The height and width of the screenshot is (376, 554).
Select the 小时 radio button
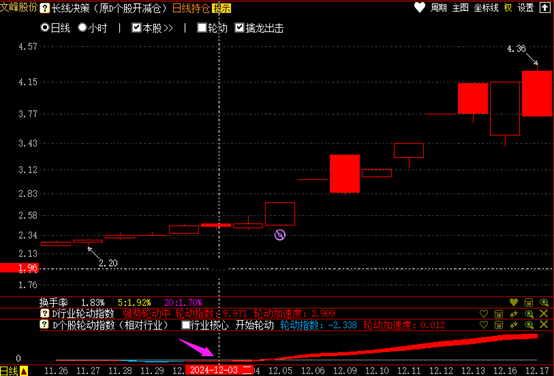[82, 28]
